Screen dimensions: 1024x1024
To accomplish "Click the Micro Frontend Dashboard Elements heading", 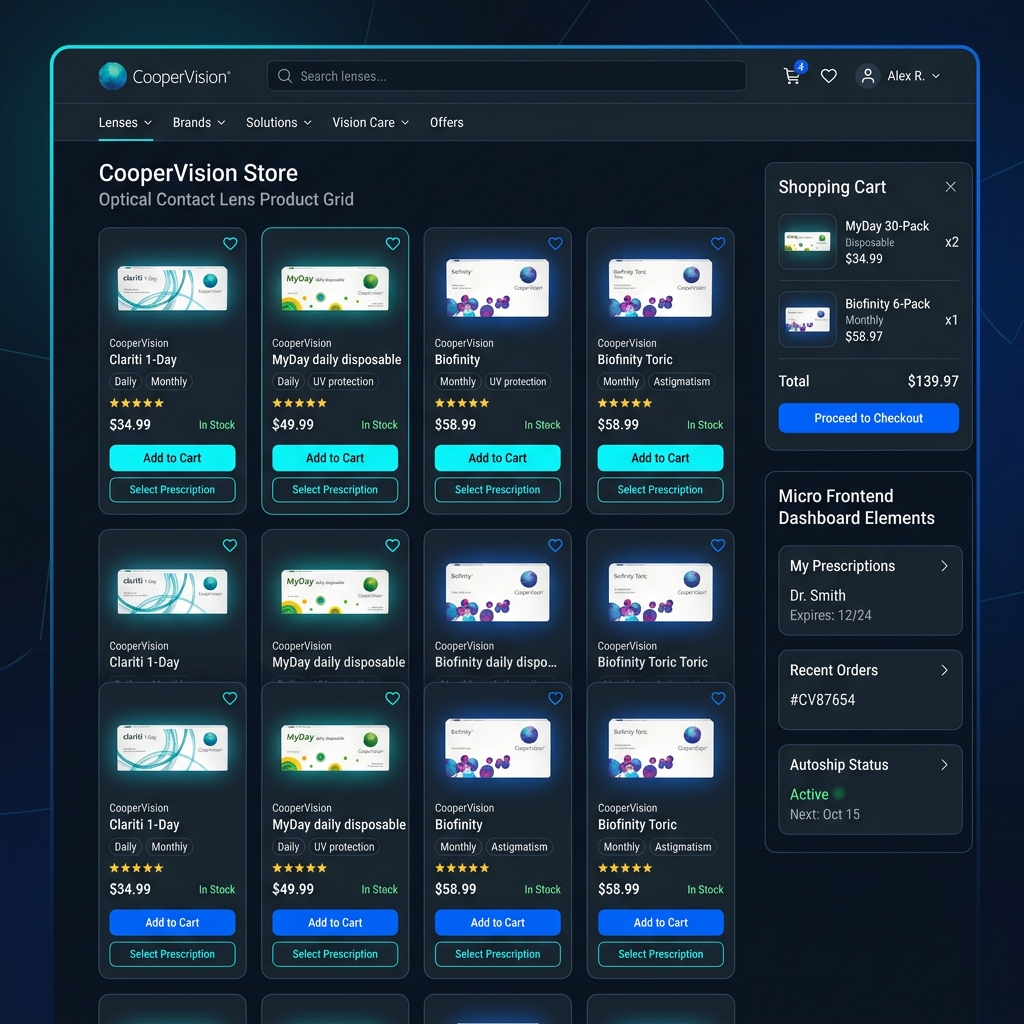I will point(856,507).
